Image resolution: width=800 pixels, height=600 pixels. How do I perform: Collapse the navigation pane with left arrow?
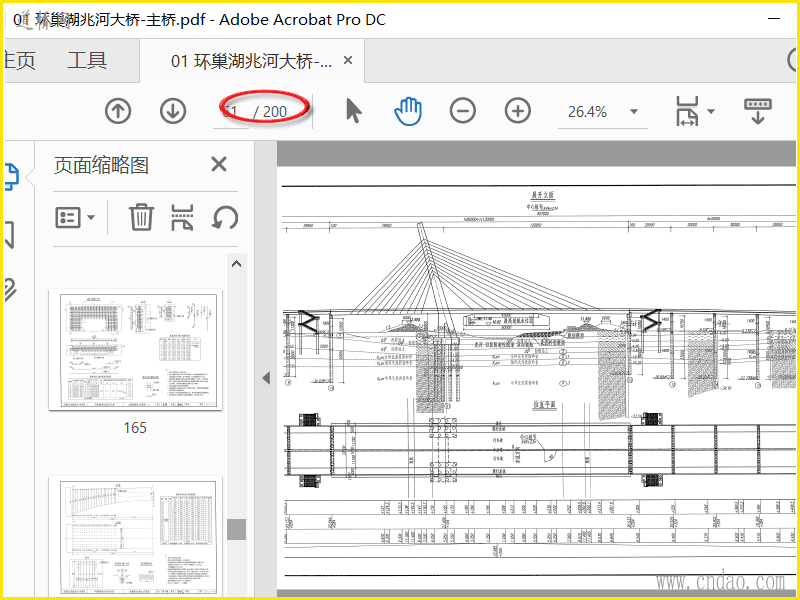266,378
